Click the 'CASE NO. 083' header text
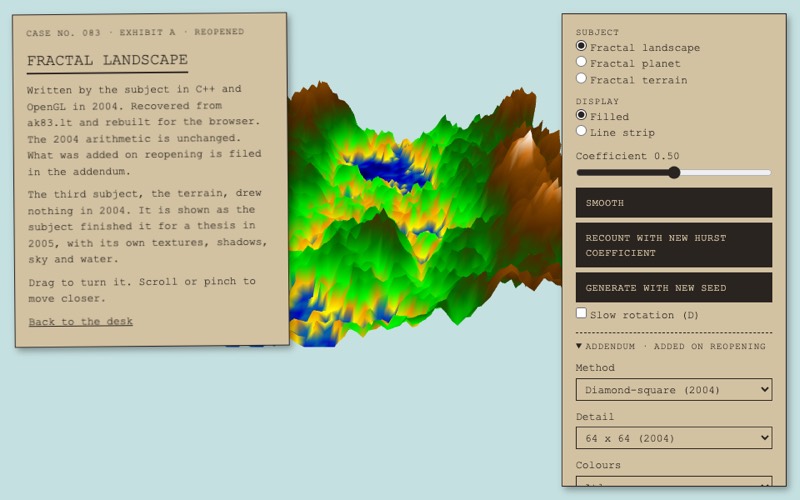Screen dimensions: 800x500 click(x=63, y=33)
